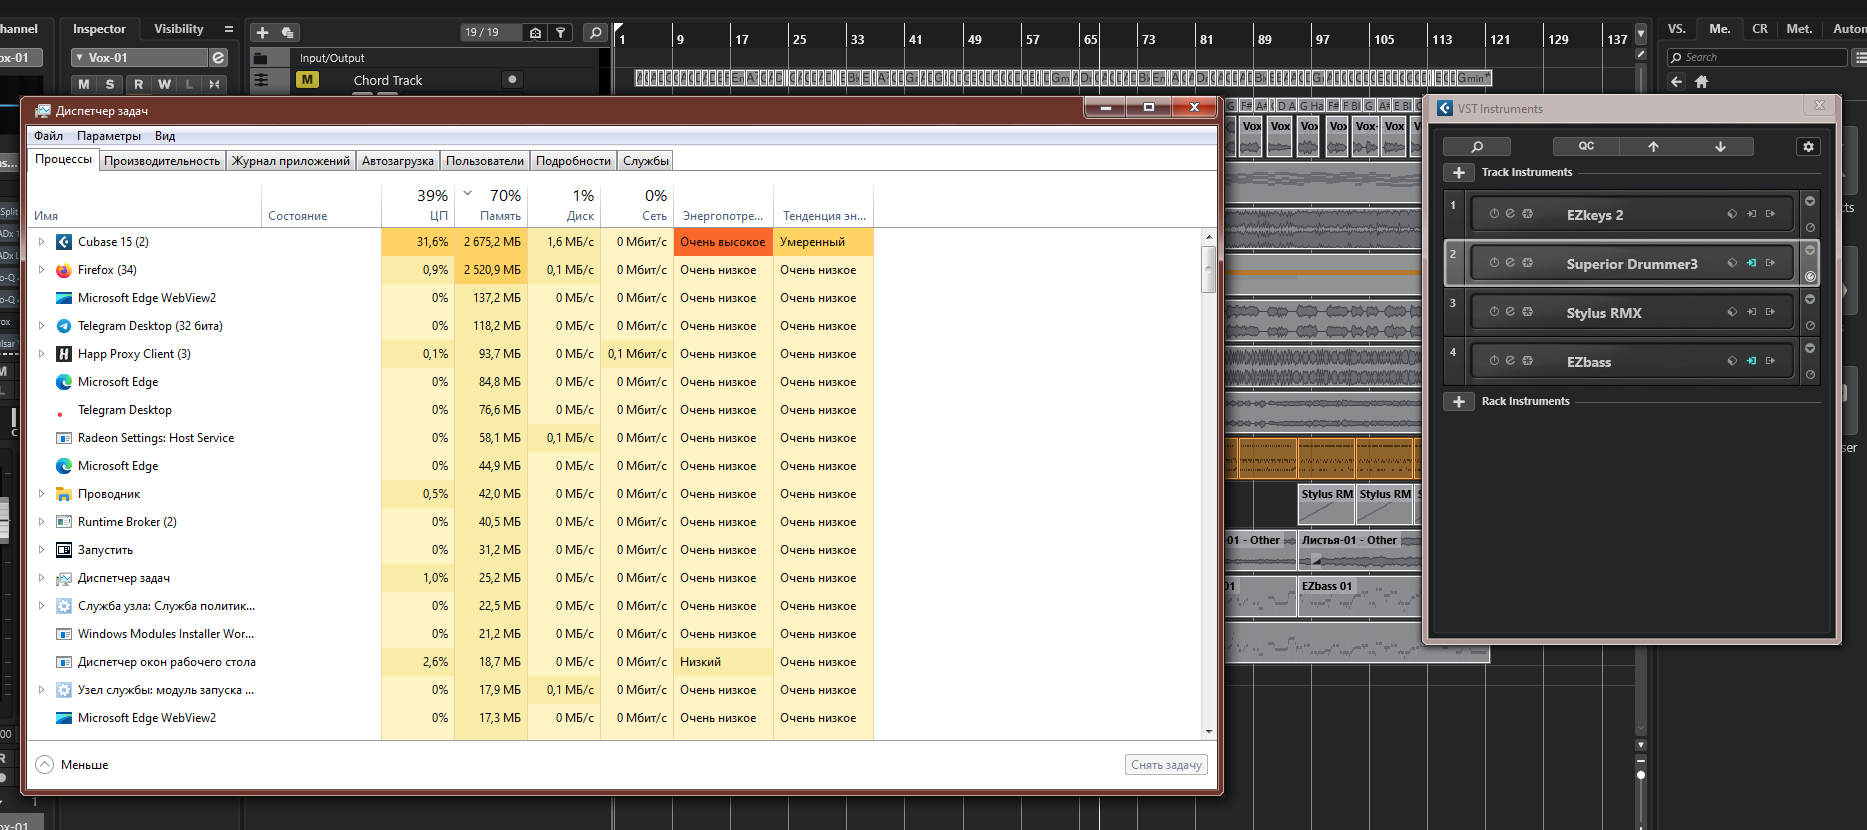Sort processes by the Память column header

coord(491,205)
